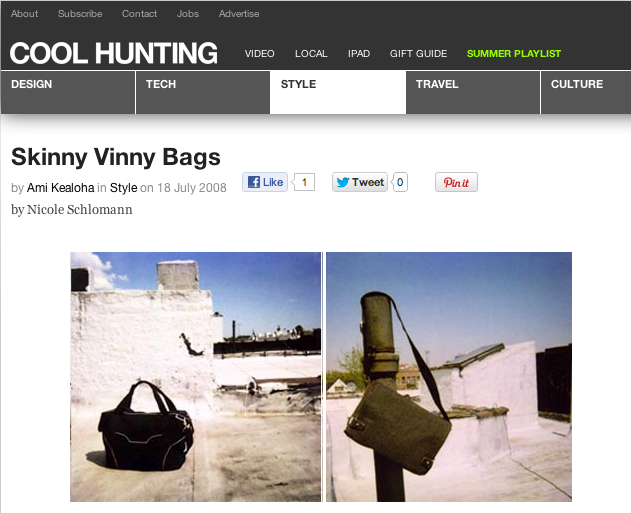Switch to the Tech tab

[x=203, y=93]
